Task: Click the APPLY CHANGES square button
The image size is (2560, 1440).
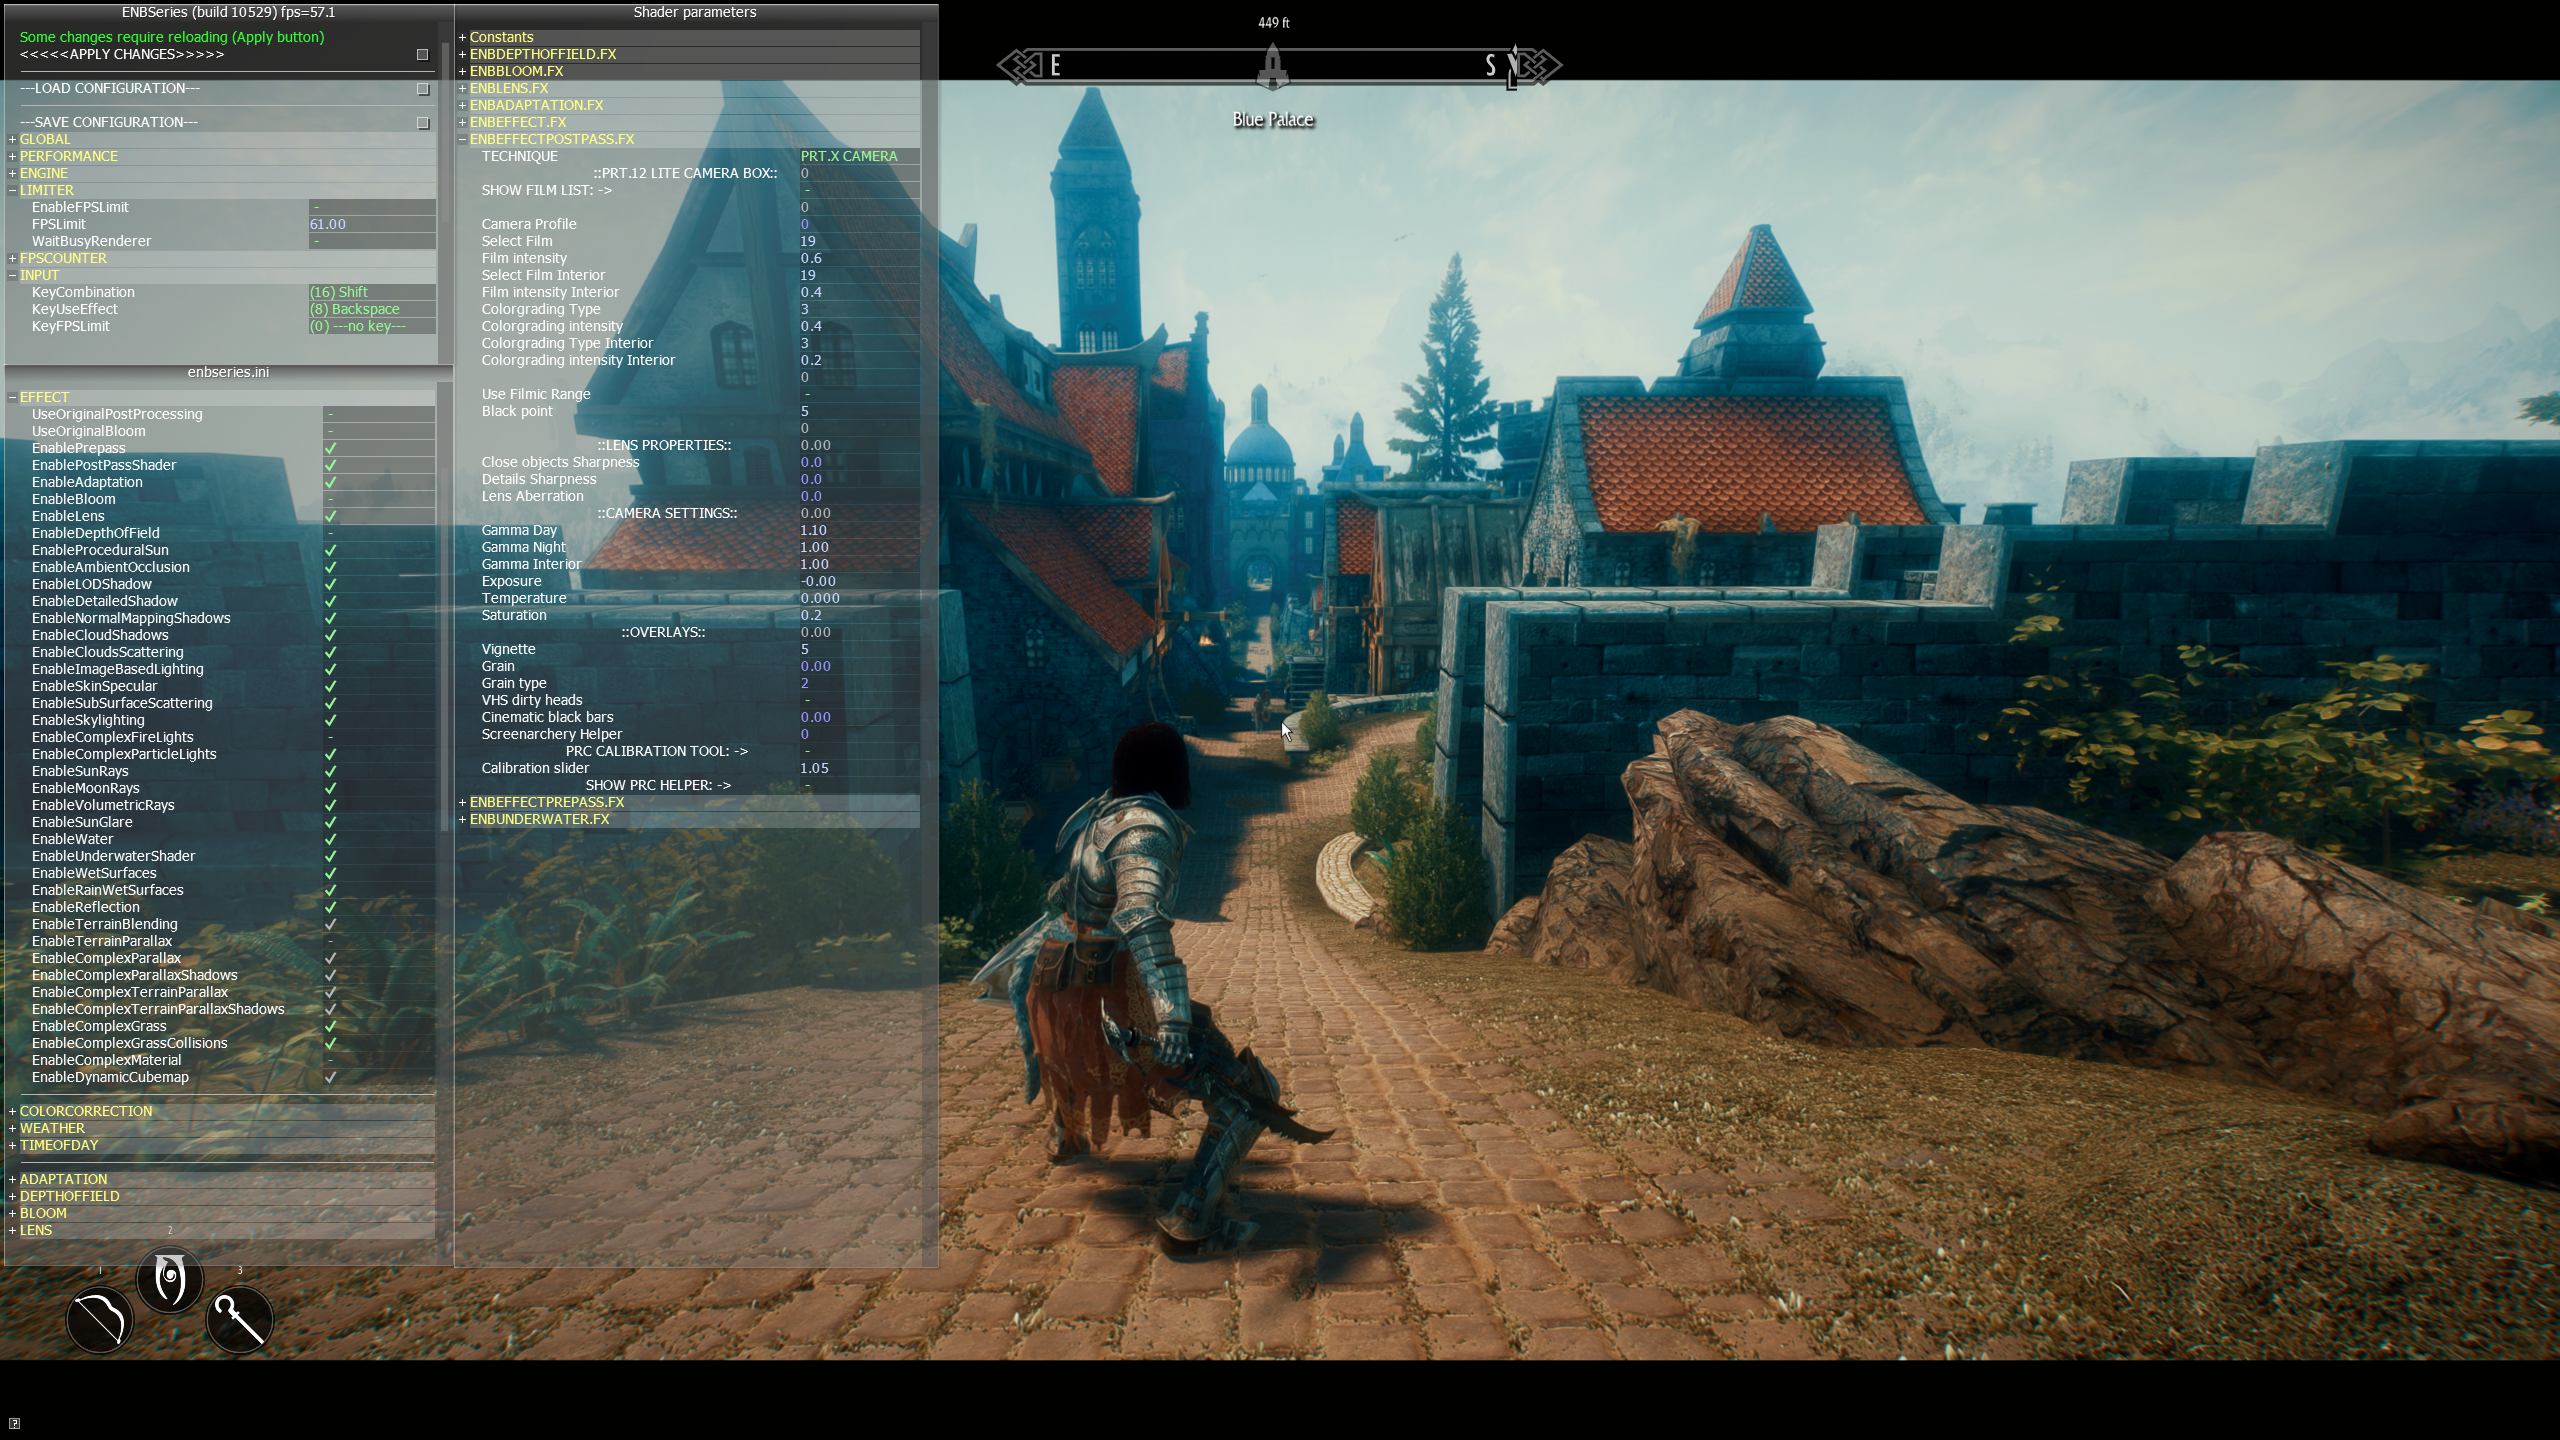Action: coord(423,55)
